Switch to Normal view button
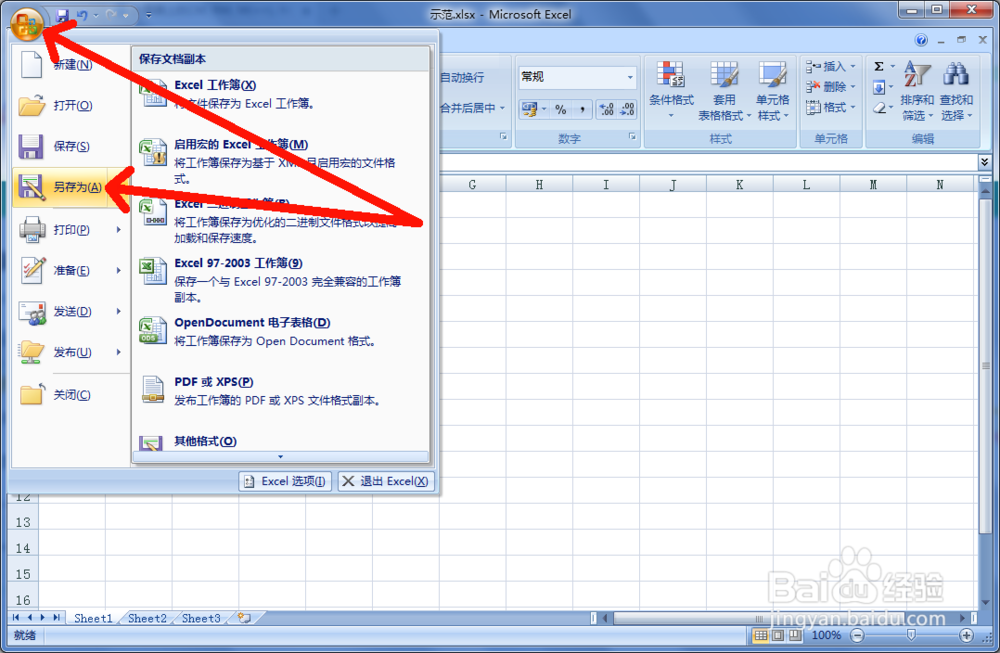This screenshot has height=653, width=1000. tap(761, 635)
